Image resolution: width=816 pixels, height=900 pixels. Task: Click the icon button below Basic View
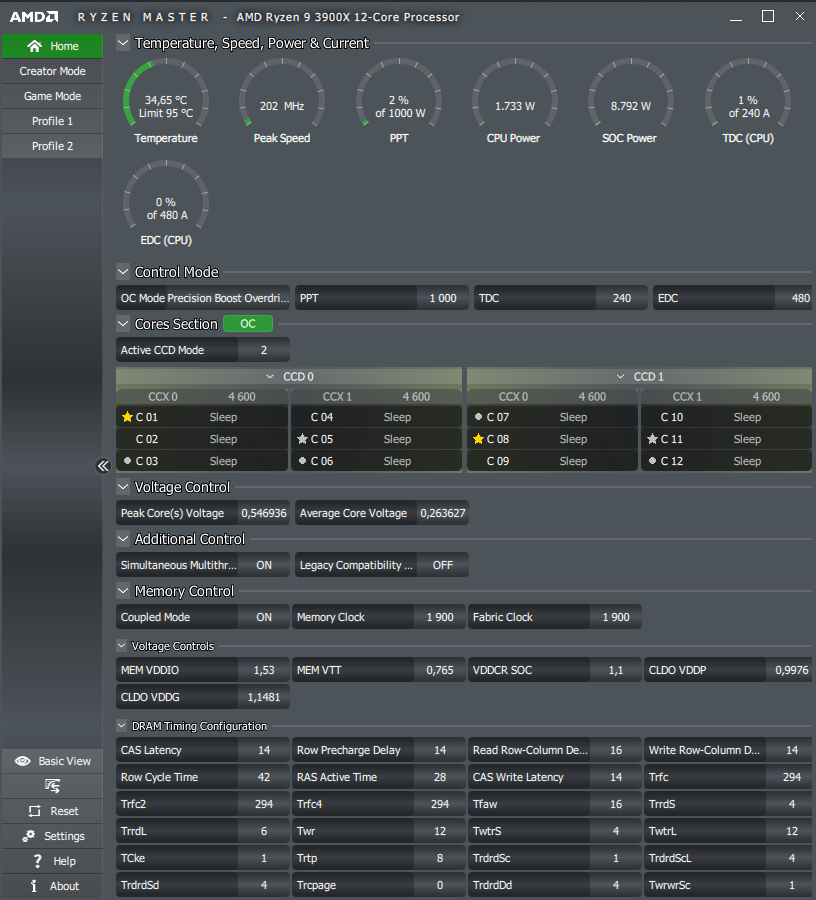52,786
